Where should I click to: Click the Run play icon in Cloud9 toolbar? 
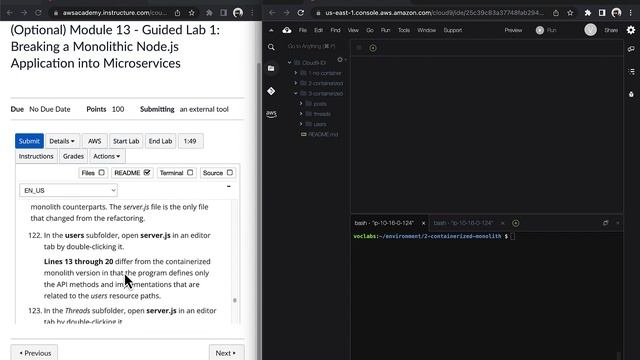[x=540, y=30]
